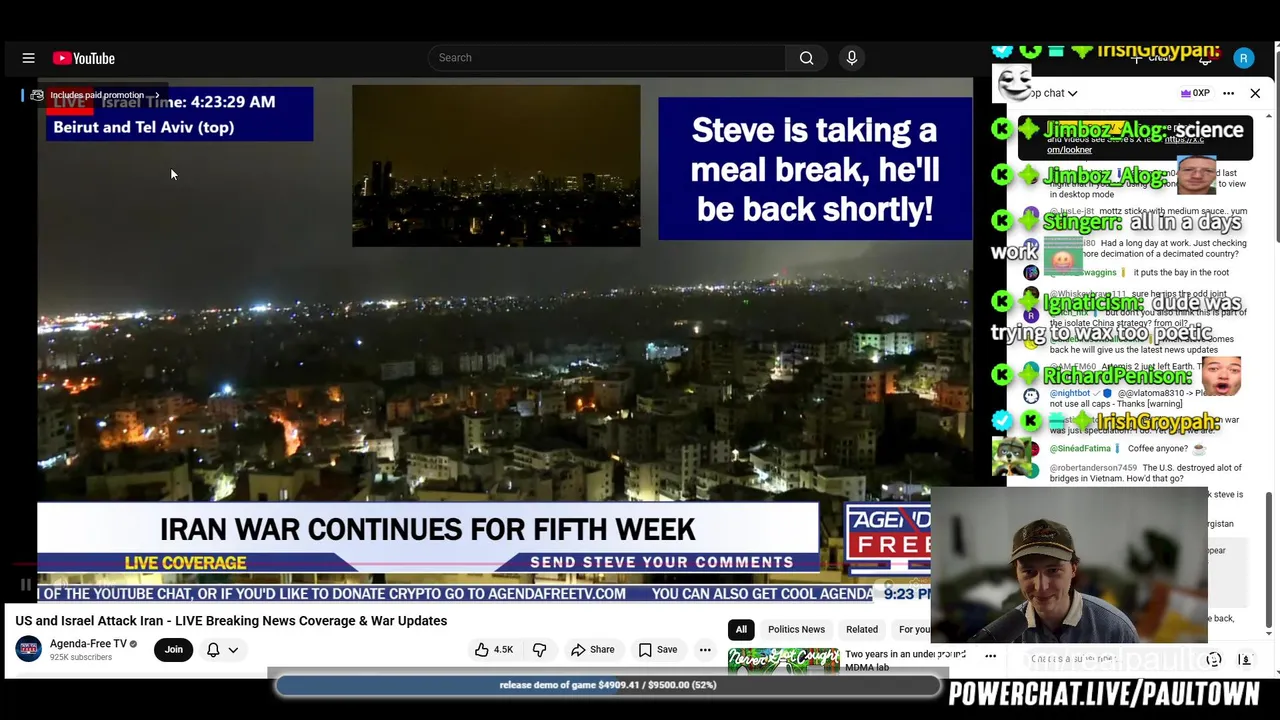Go to YouTube home via logo
Image resolution: width=1280 pixels, height=720 pixels.
pyautogui.click(x=84, y=58)
